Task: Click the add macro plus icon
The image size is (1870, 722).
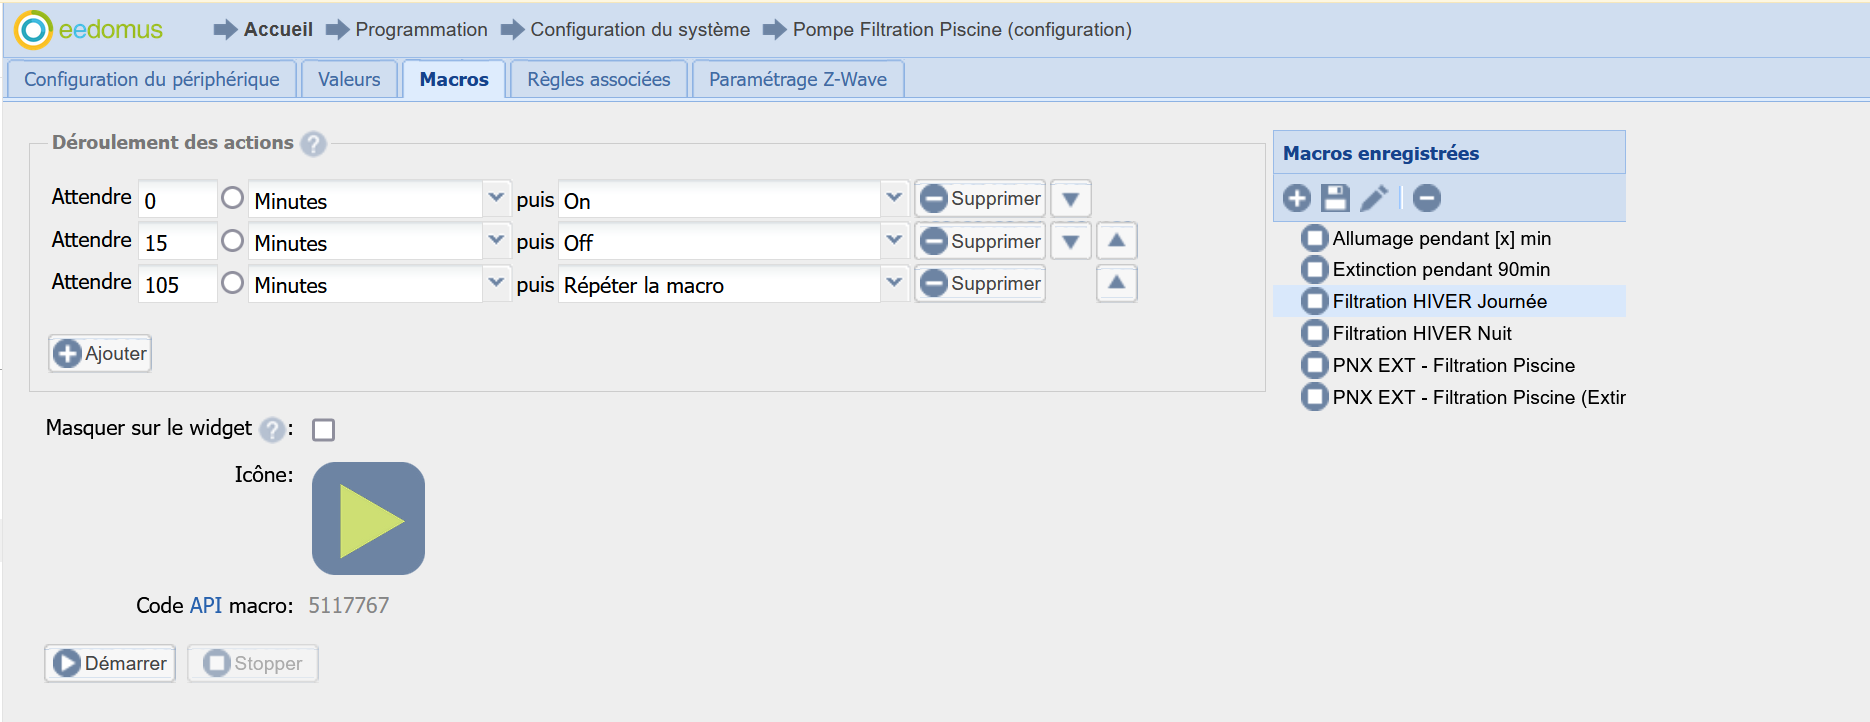Action: pos(1297,198)
